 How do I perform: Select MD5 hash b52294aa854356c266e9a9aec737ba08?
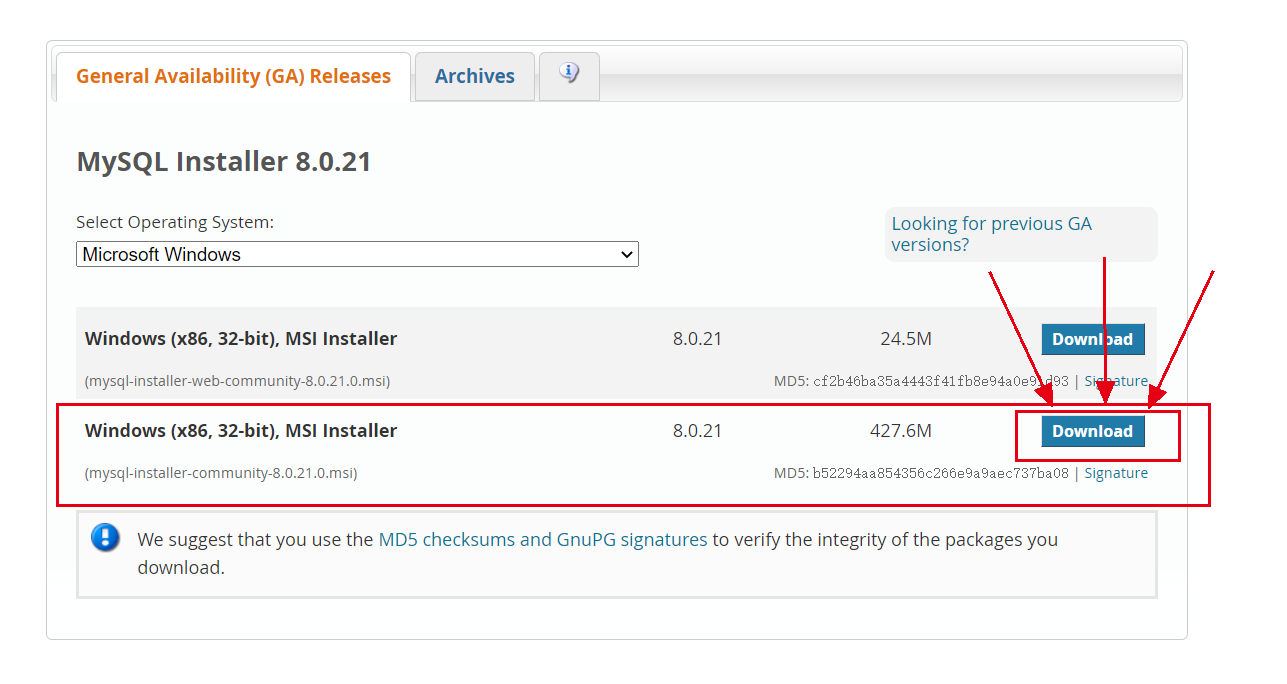pyautogui.click(x=940, y=473)
